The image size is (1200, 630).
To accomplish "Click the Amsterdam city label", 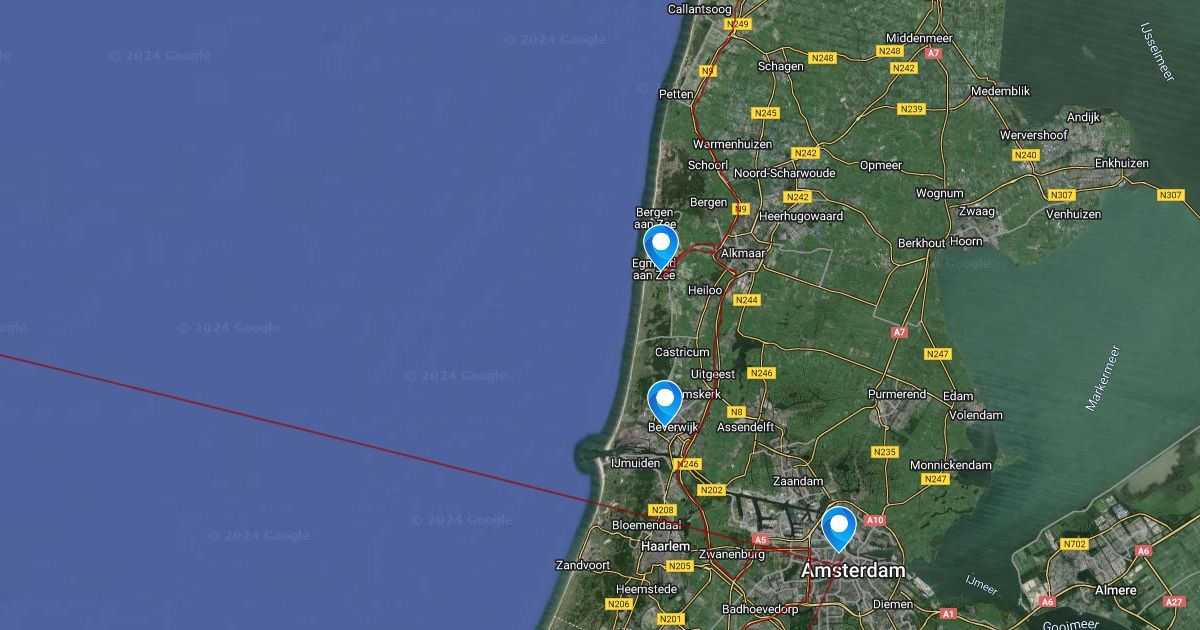I will (853, 571).
